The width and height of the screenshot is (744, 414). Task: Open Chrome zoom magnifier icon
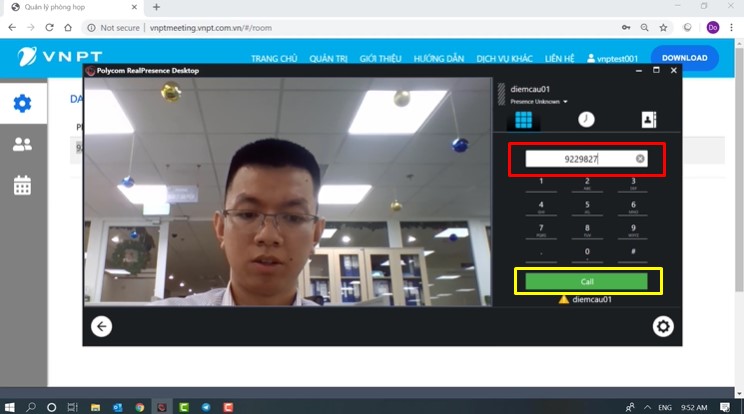[644, 28]
